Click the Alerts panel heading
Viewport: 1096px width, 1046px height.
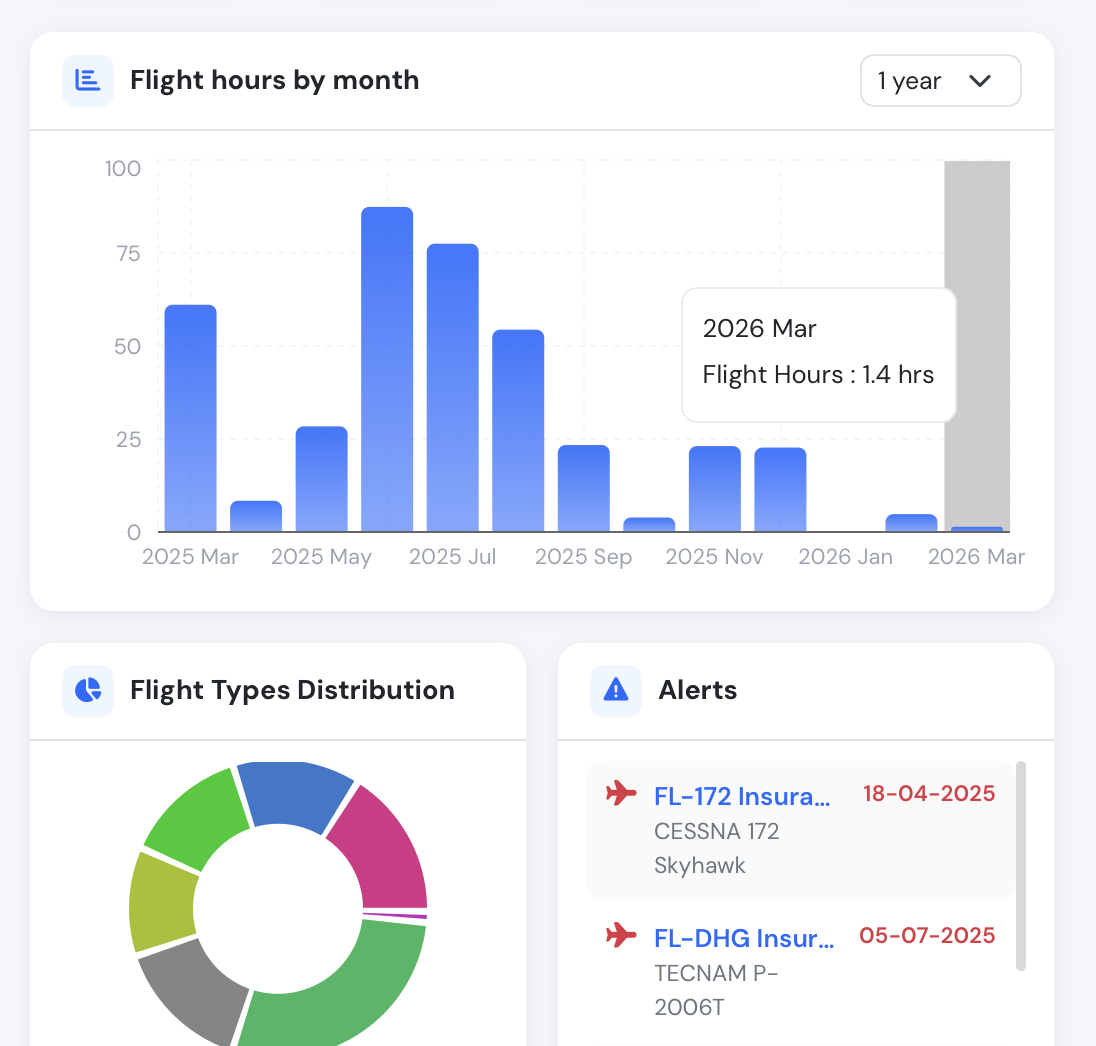point(698,690)
